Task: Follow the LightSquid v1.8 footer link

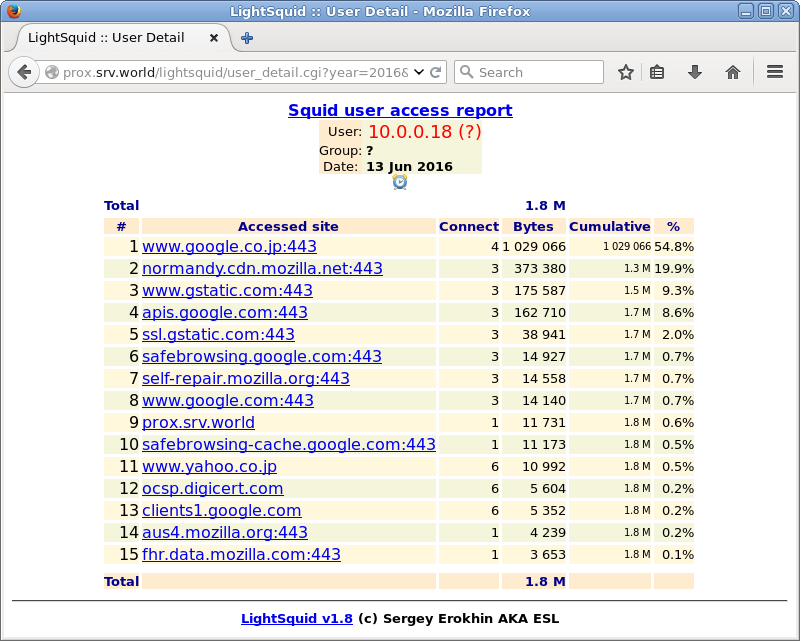Action: 296,619
